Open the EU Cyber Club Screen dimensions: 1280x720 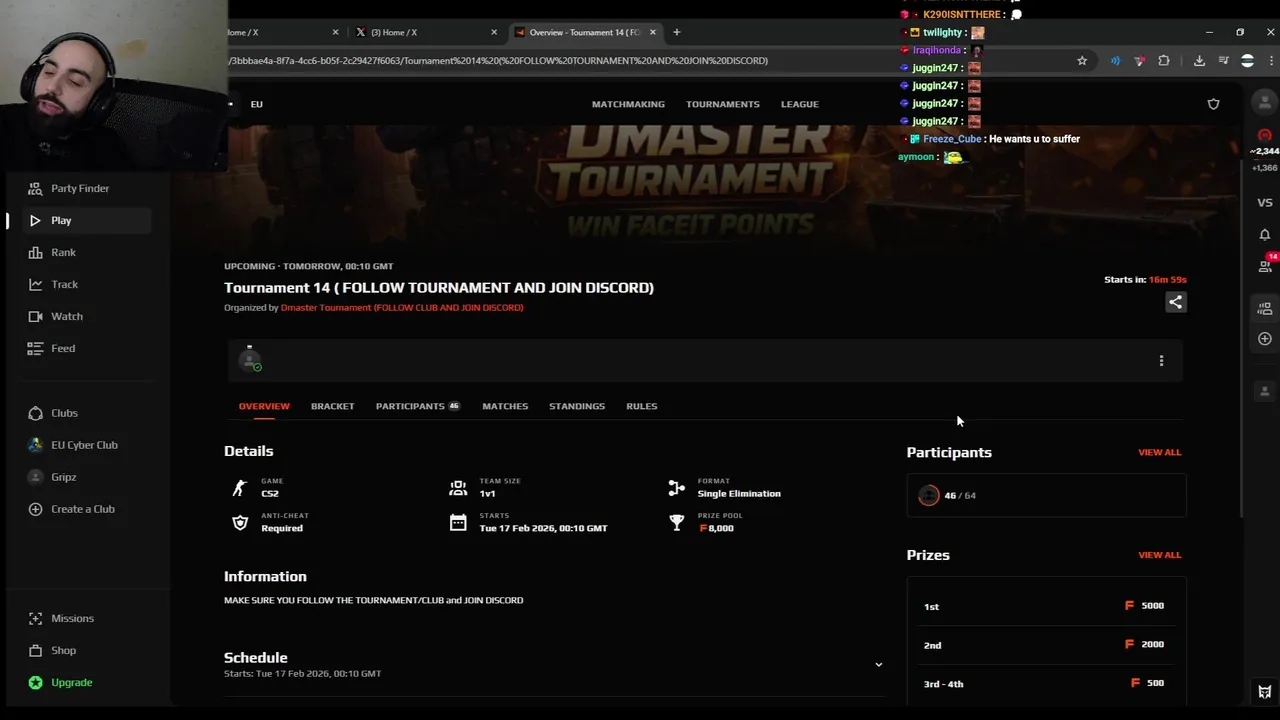[x=84, y=445]
